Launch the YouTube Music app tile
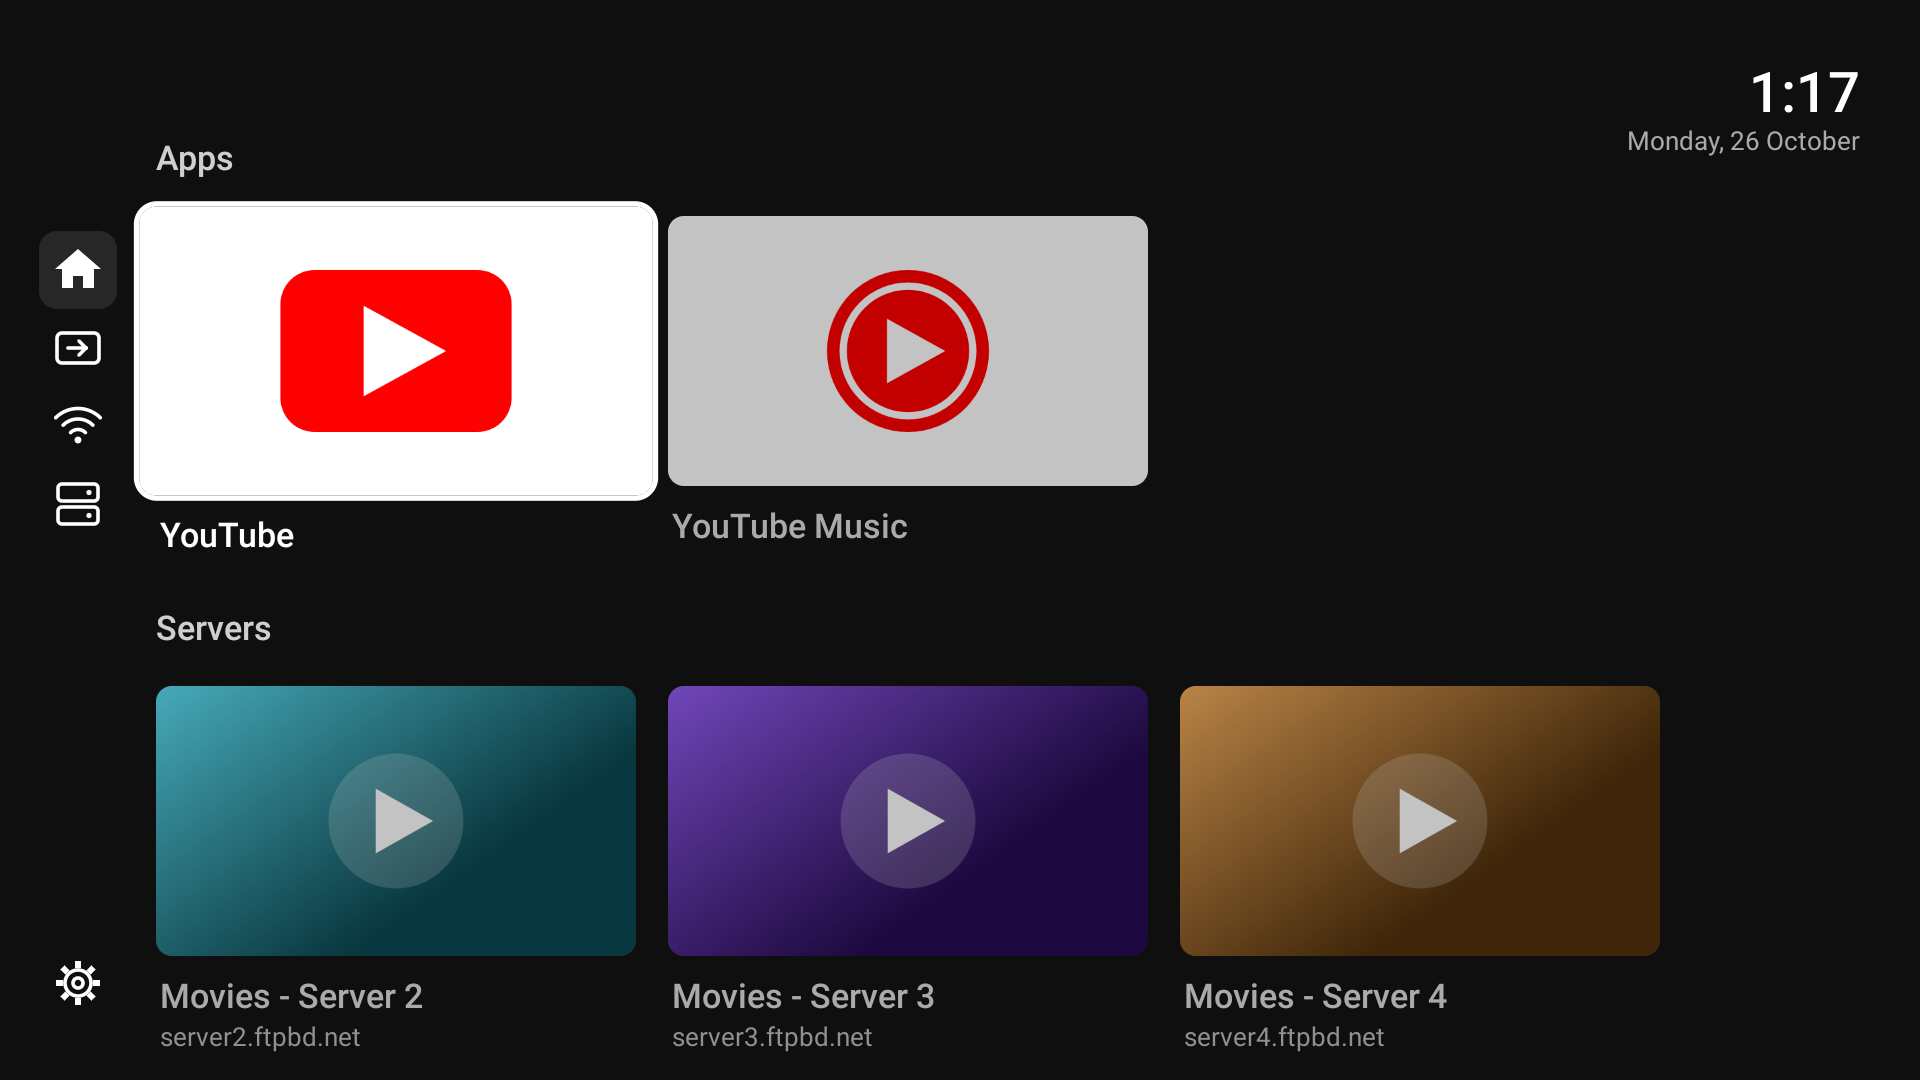Viewport: 1920px width, 1080px height. pyautogui.click(x=908, y=351)
